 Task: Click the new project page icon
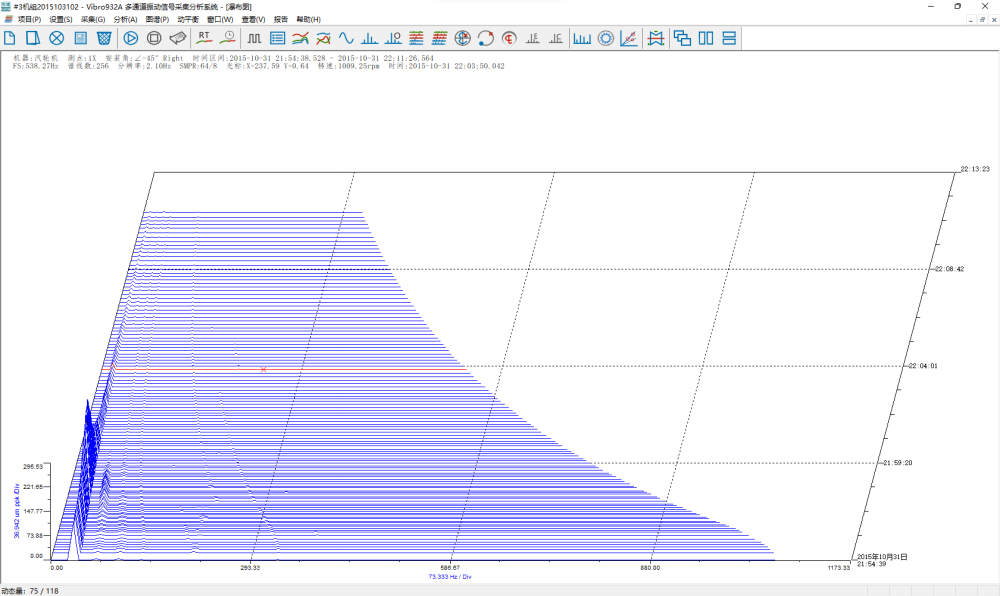[10, 38]
